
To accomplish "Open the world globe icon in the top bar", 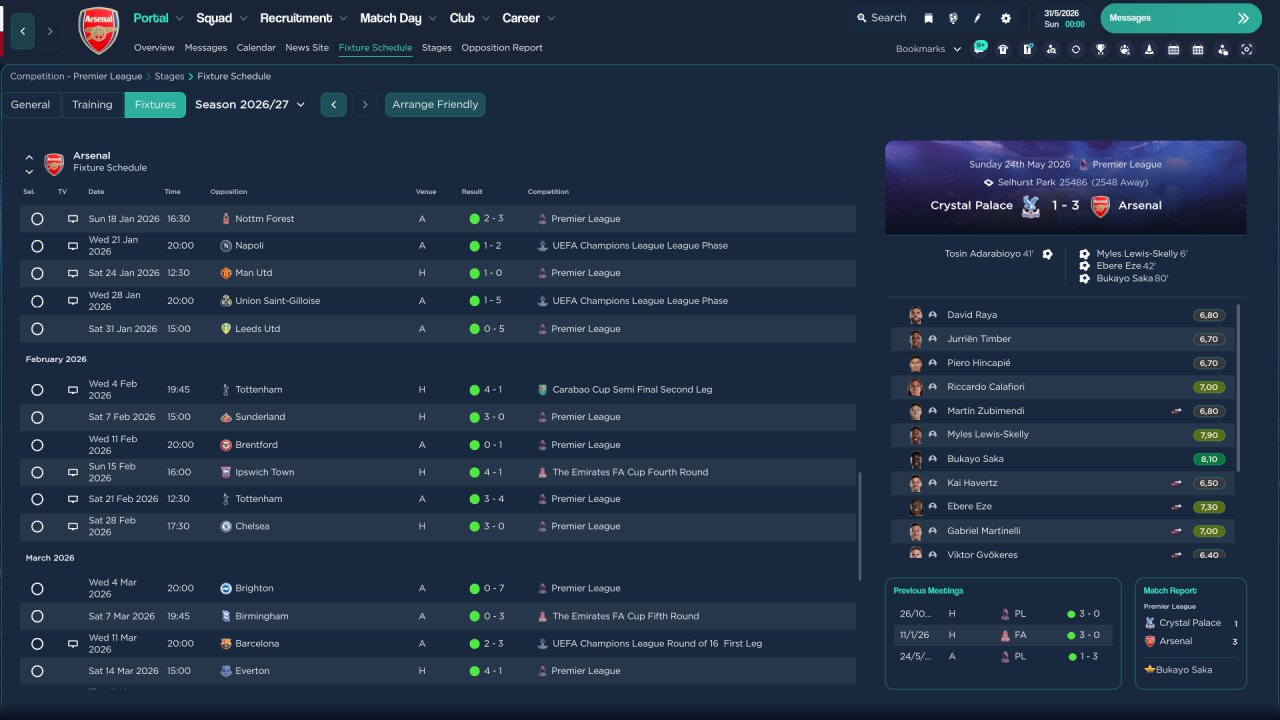I will coord(953,18).
